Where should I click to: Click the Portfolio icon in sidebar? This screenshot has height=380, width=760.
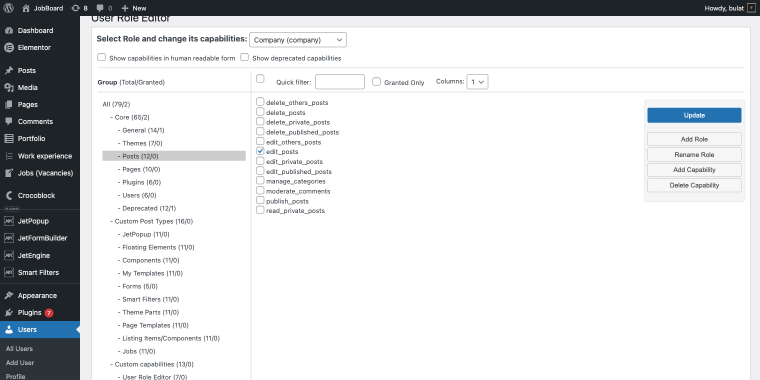pyautogui.click(x=9, y=139)
